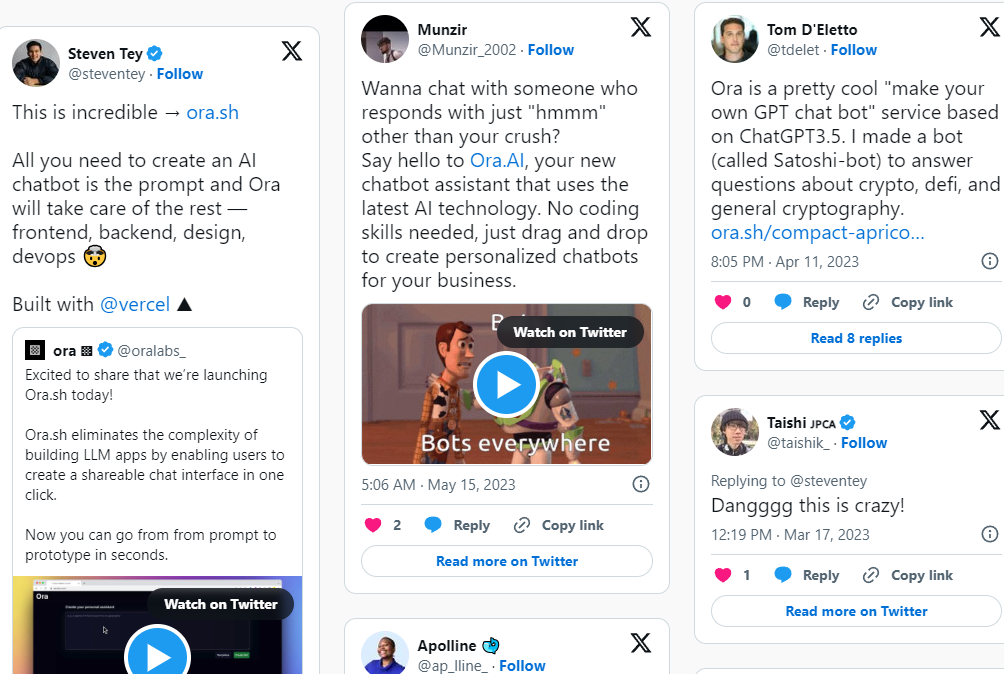The width and height of the screenshot is (1004, 674).
Task: Open Taishi's profile avatar
Action: (734, 432)
